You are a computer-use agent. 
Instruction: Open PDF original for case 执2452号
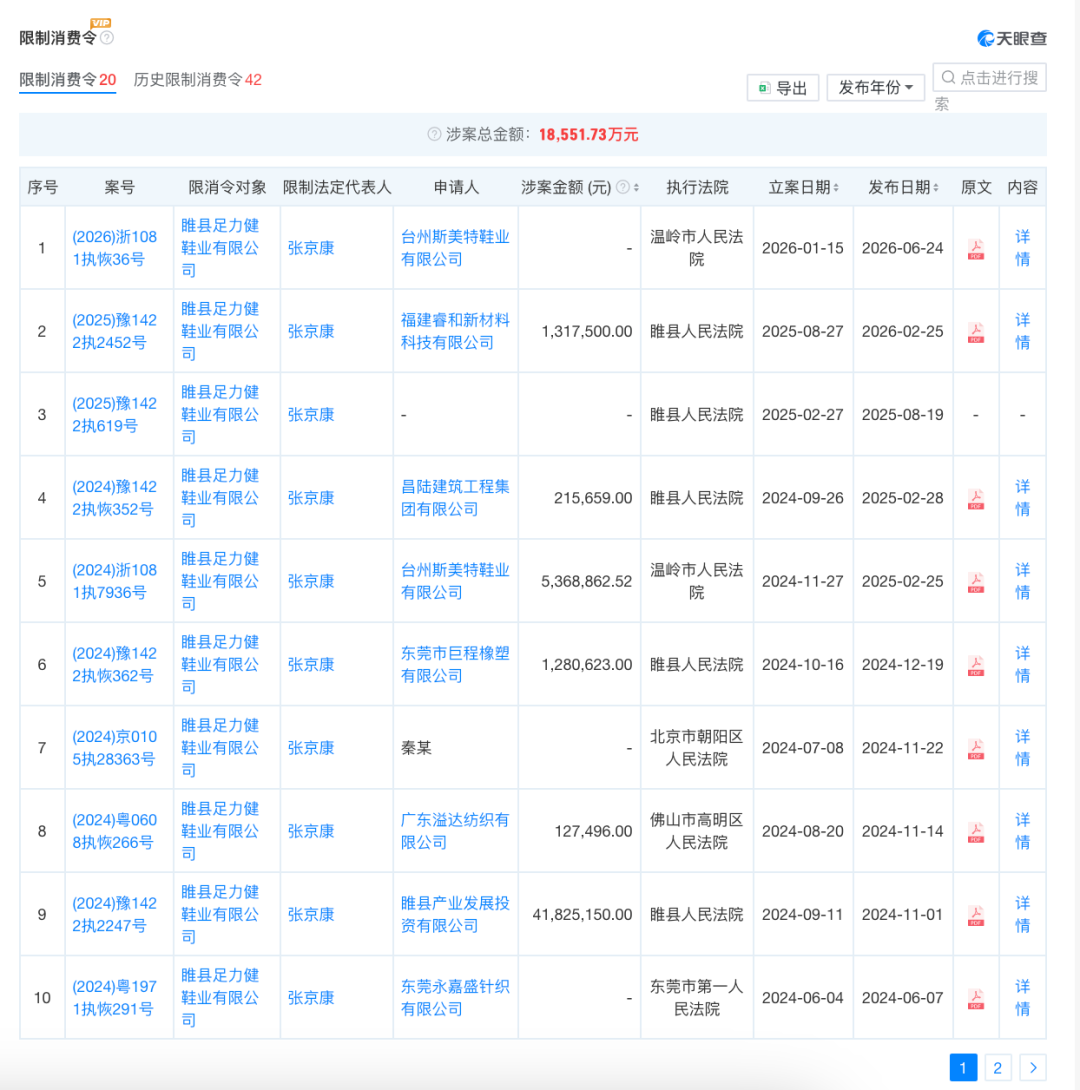pos(976,332)
